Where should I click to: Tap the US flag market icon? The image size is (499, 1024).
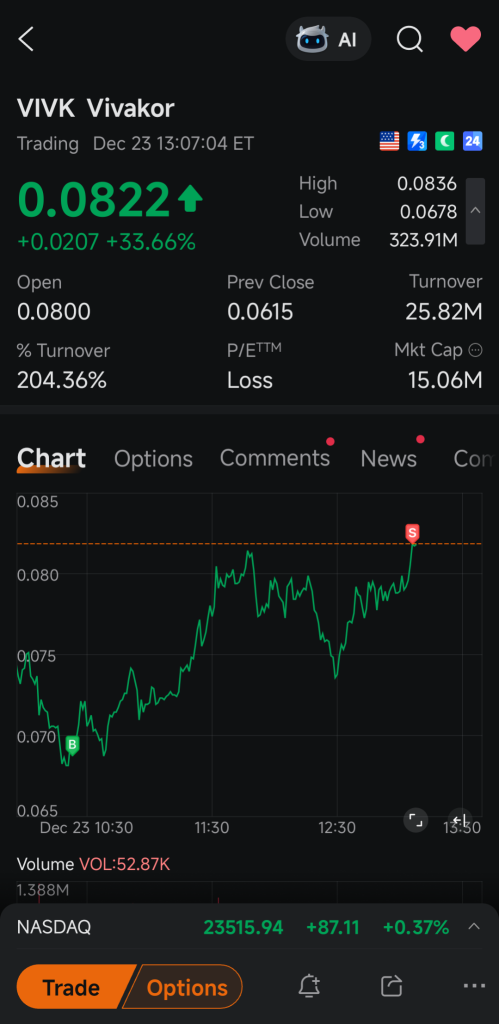(389, 141)
